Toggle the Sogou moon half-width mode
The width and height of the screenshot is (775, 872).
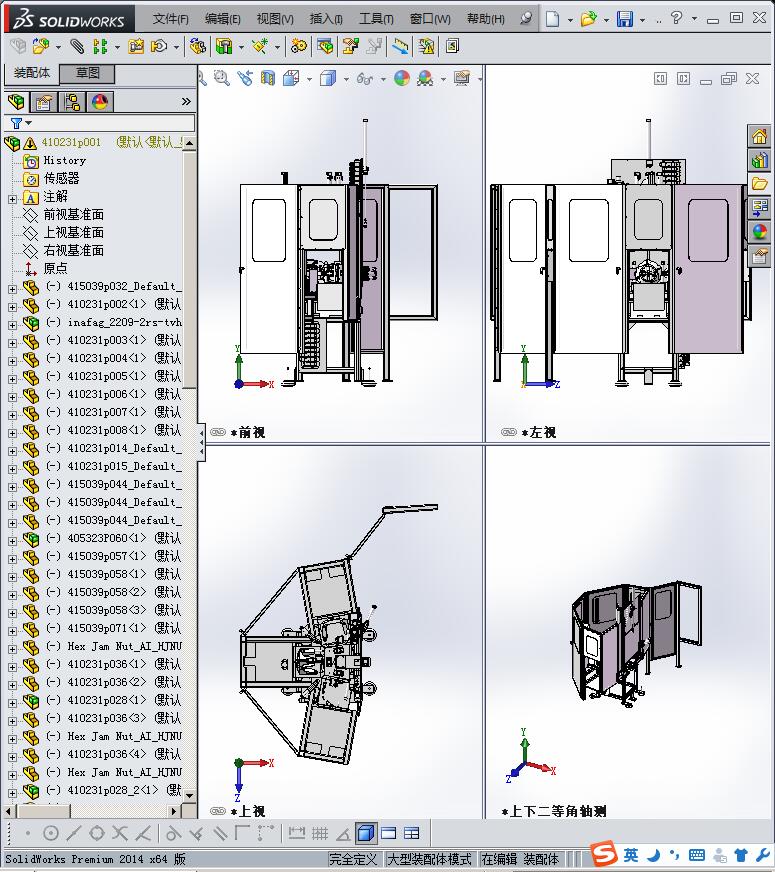(654, 854)
